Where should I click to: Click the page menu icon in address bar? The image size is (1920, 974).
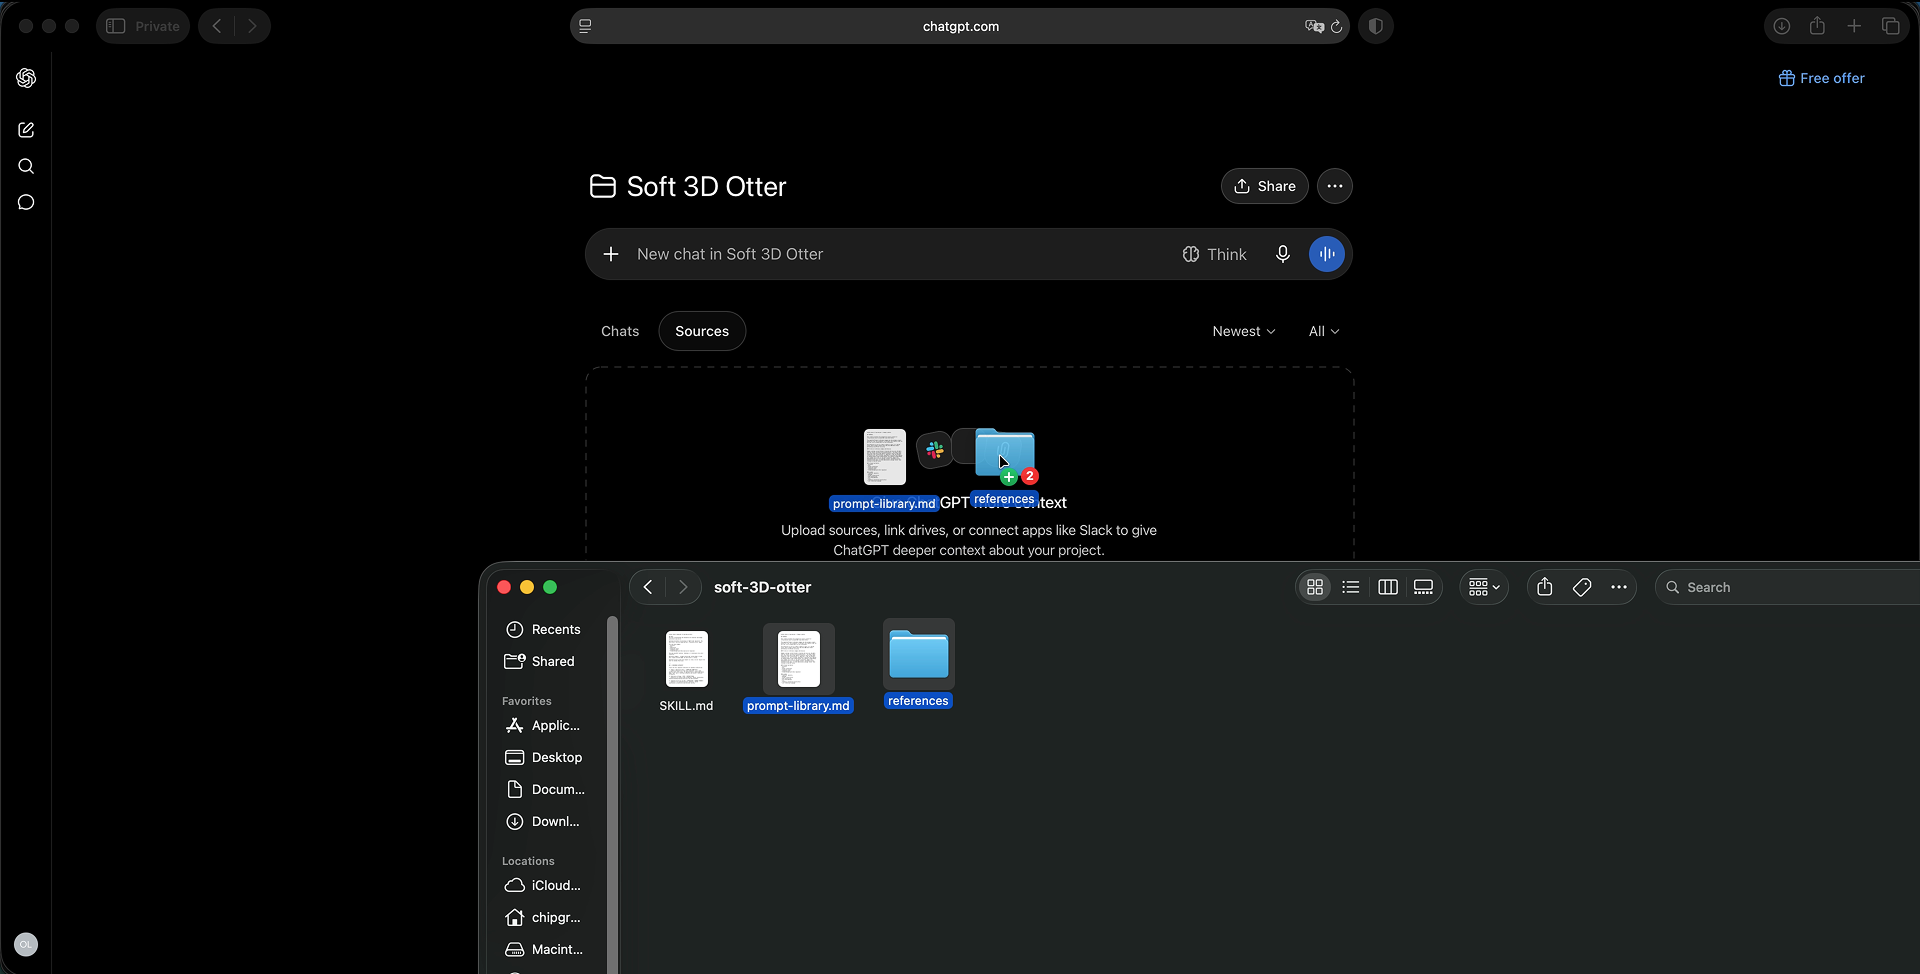coord(586,26)
